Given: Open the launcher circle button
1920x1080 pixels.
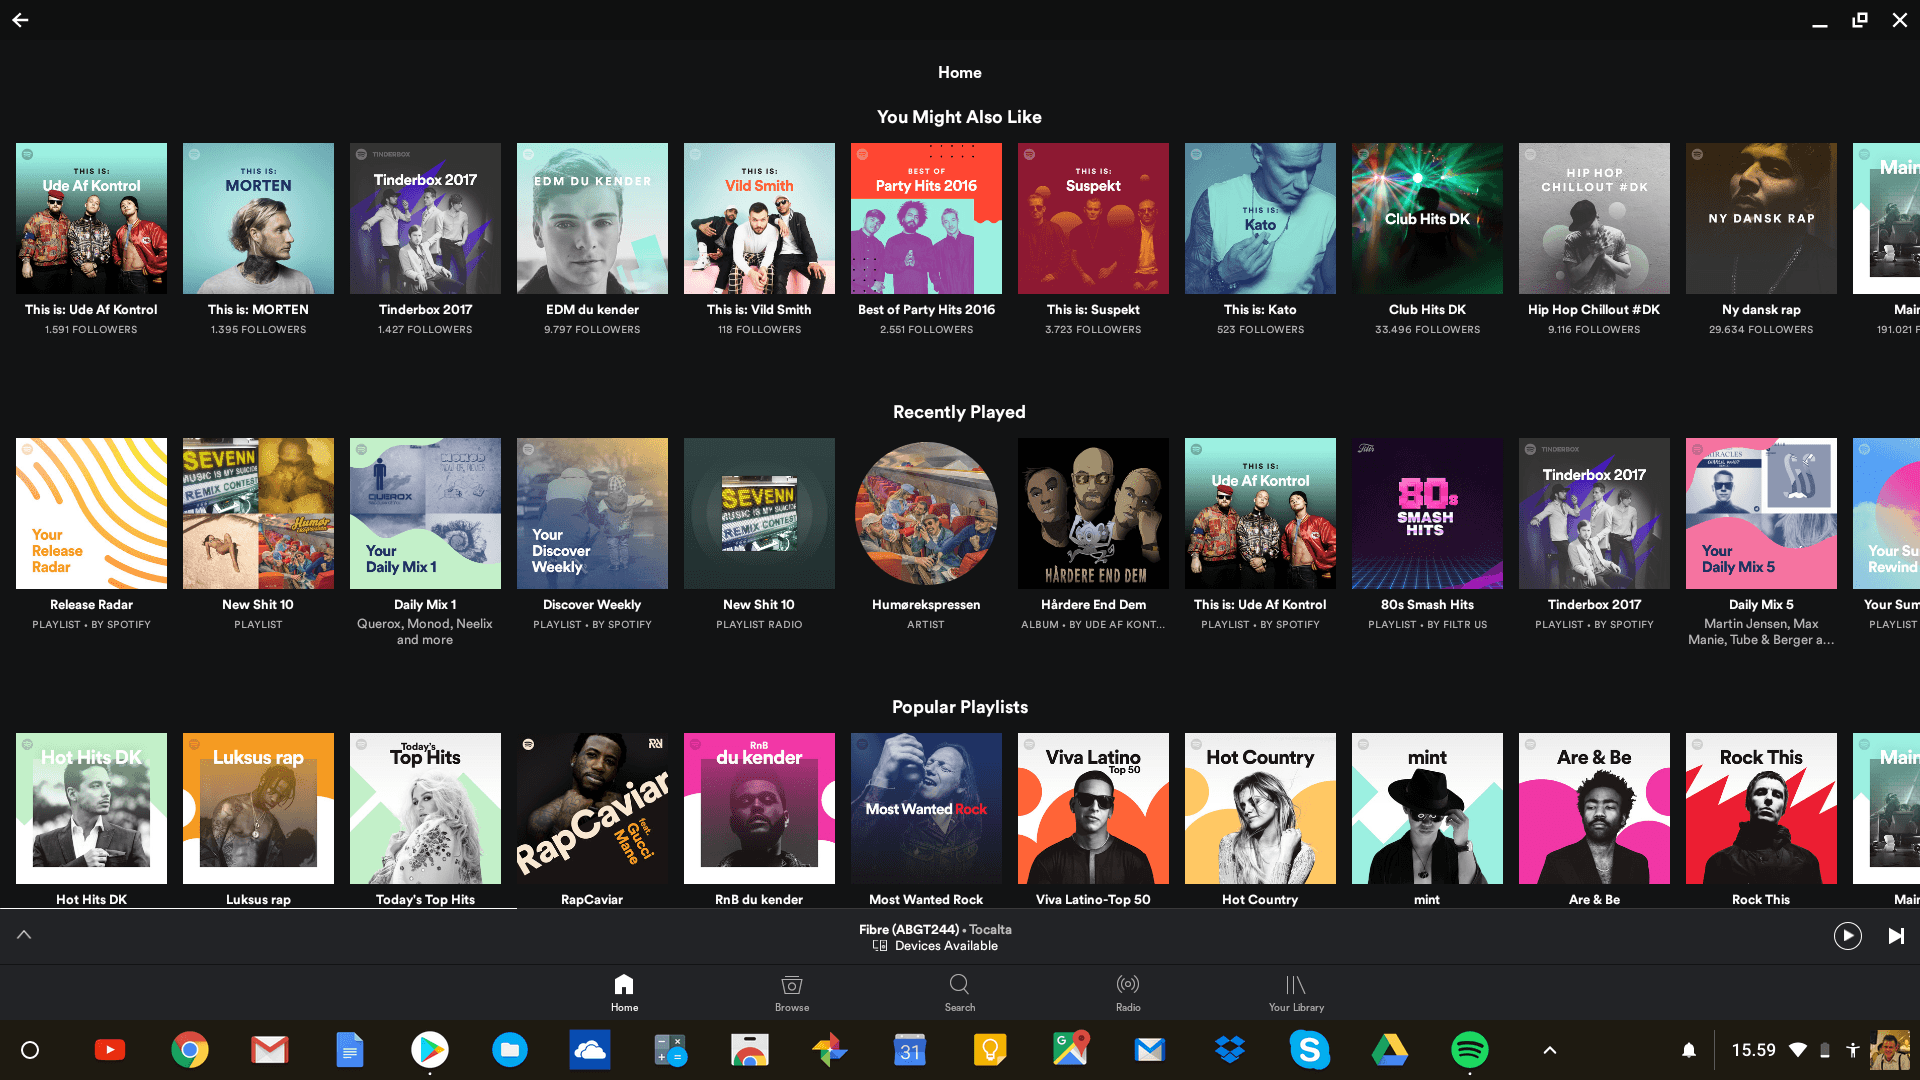Looking at the screenshot, I should 30,1050.
